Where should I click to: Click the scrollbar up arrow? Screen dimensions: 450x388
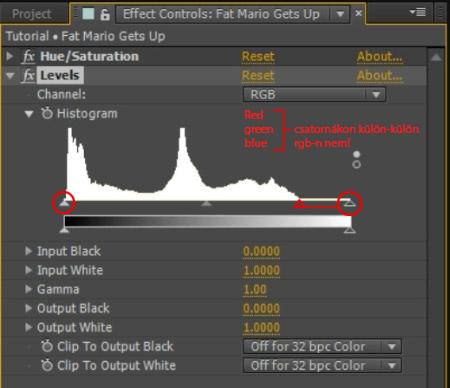click(436, 58)
